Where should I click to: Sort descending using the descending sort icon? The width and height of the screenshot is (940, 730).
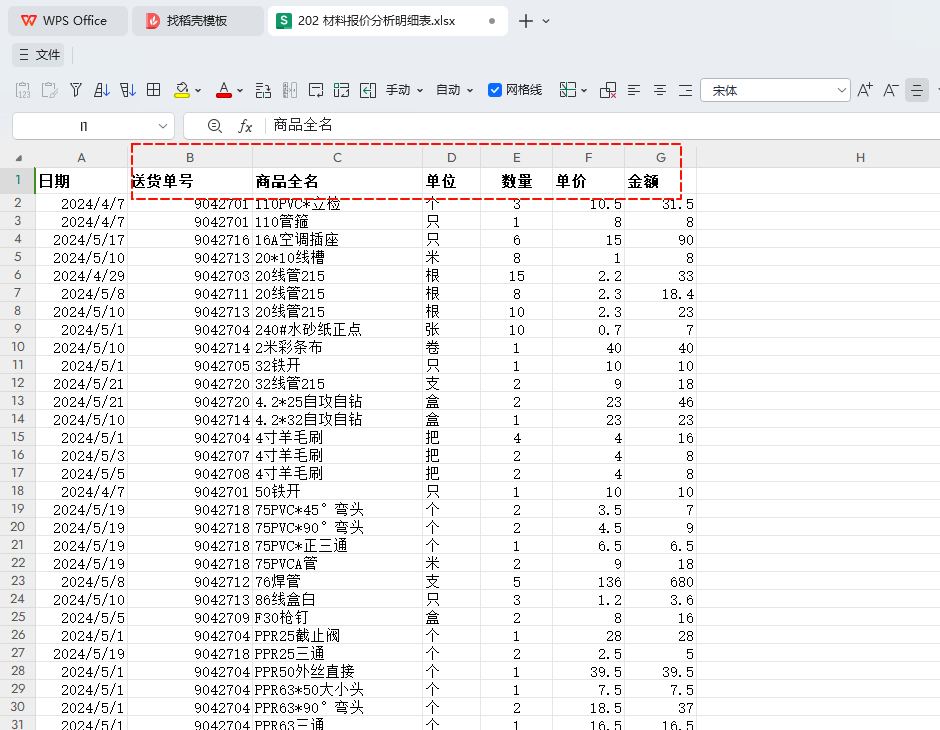(128, 91)
